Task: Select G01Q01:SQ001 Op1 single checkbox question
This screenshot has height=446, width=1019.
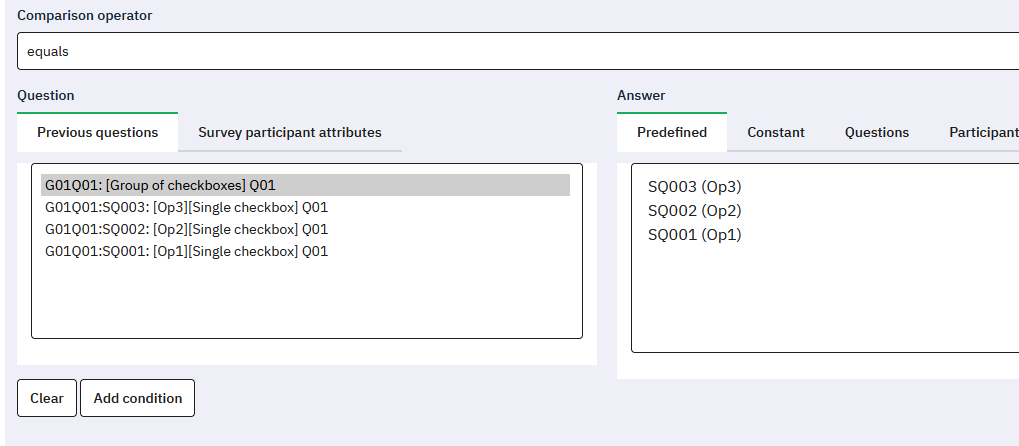Action: [187, 252]
